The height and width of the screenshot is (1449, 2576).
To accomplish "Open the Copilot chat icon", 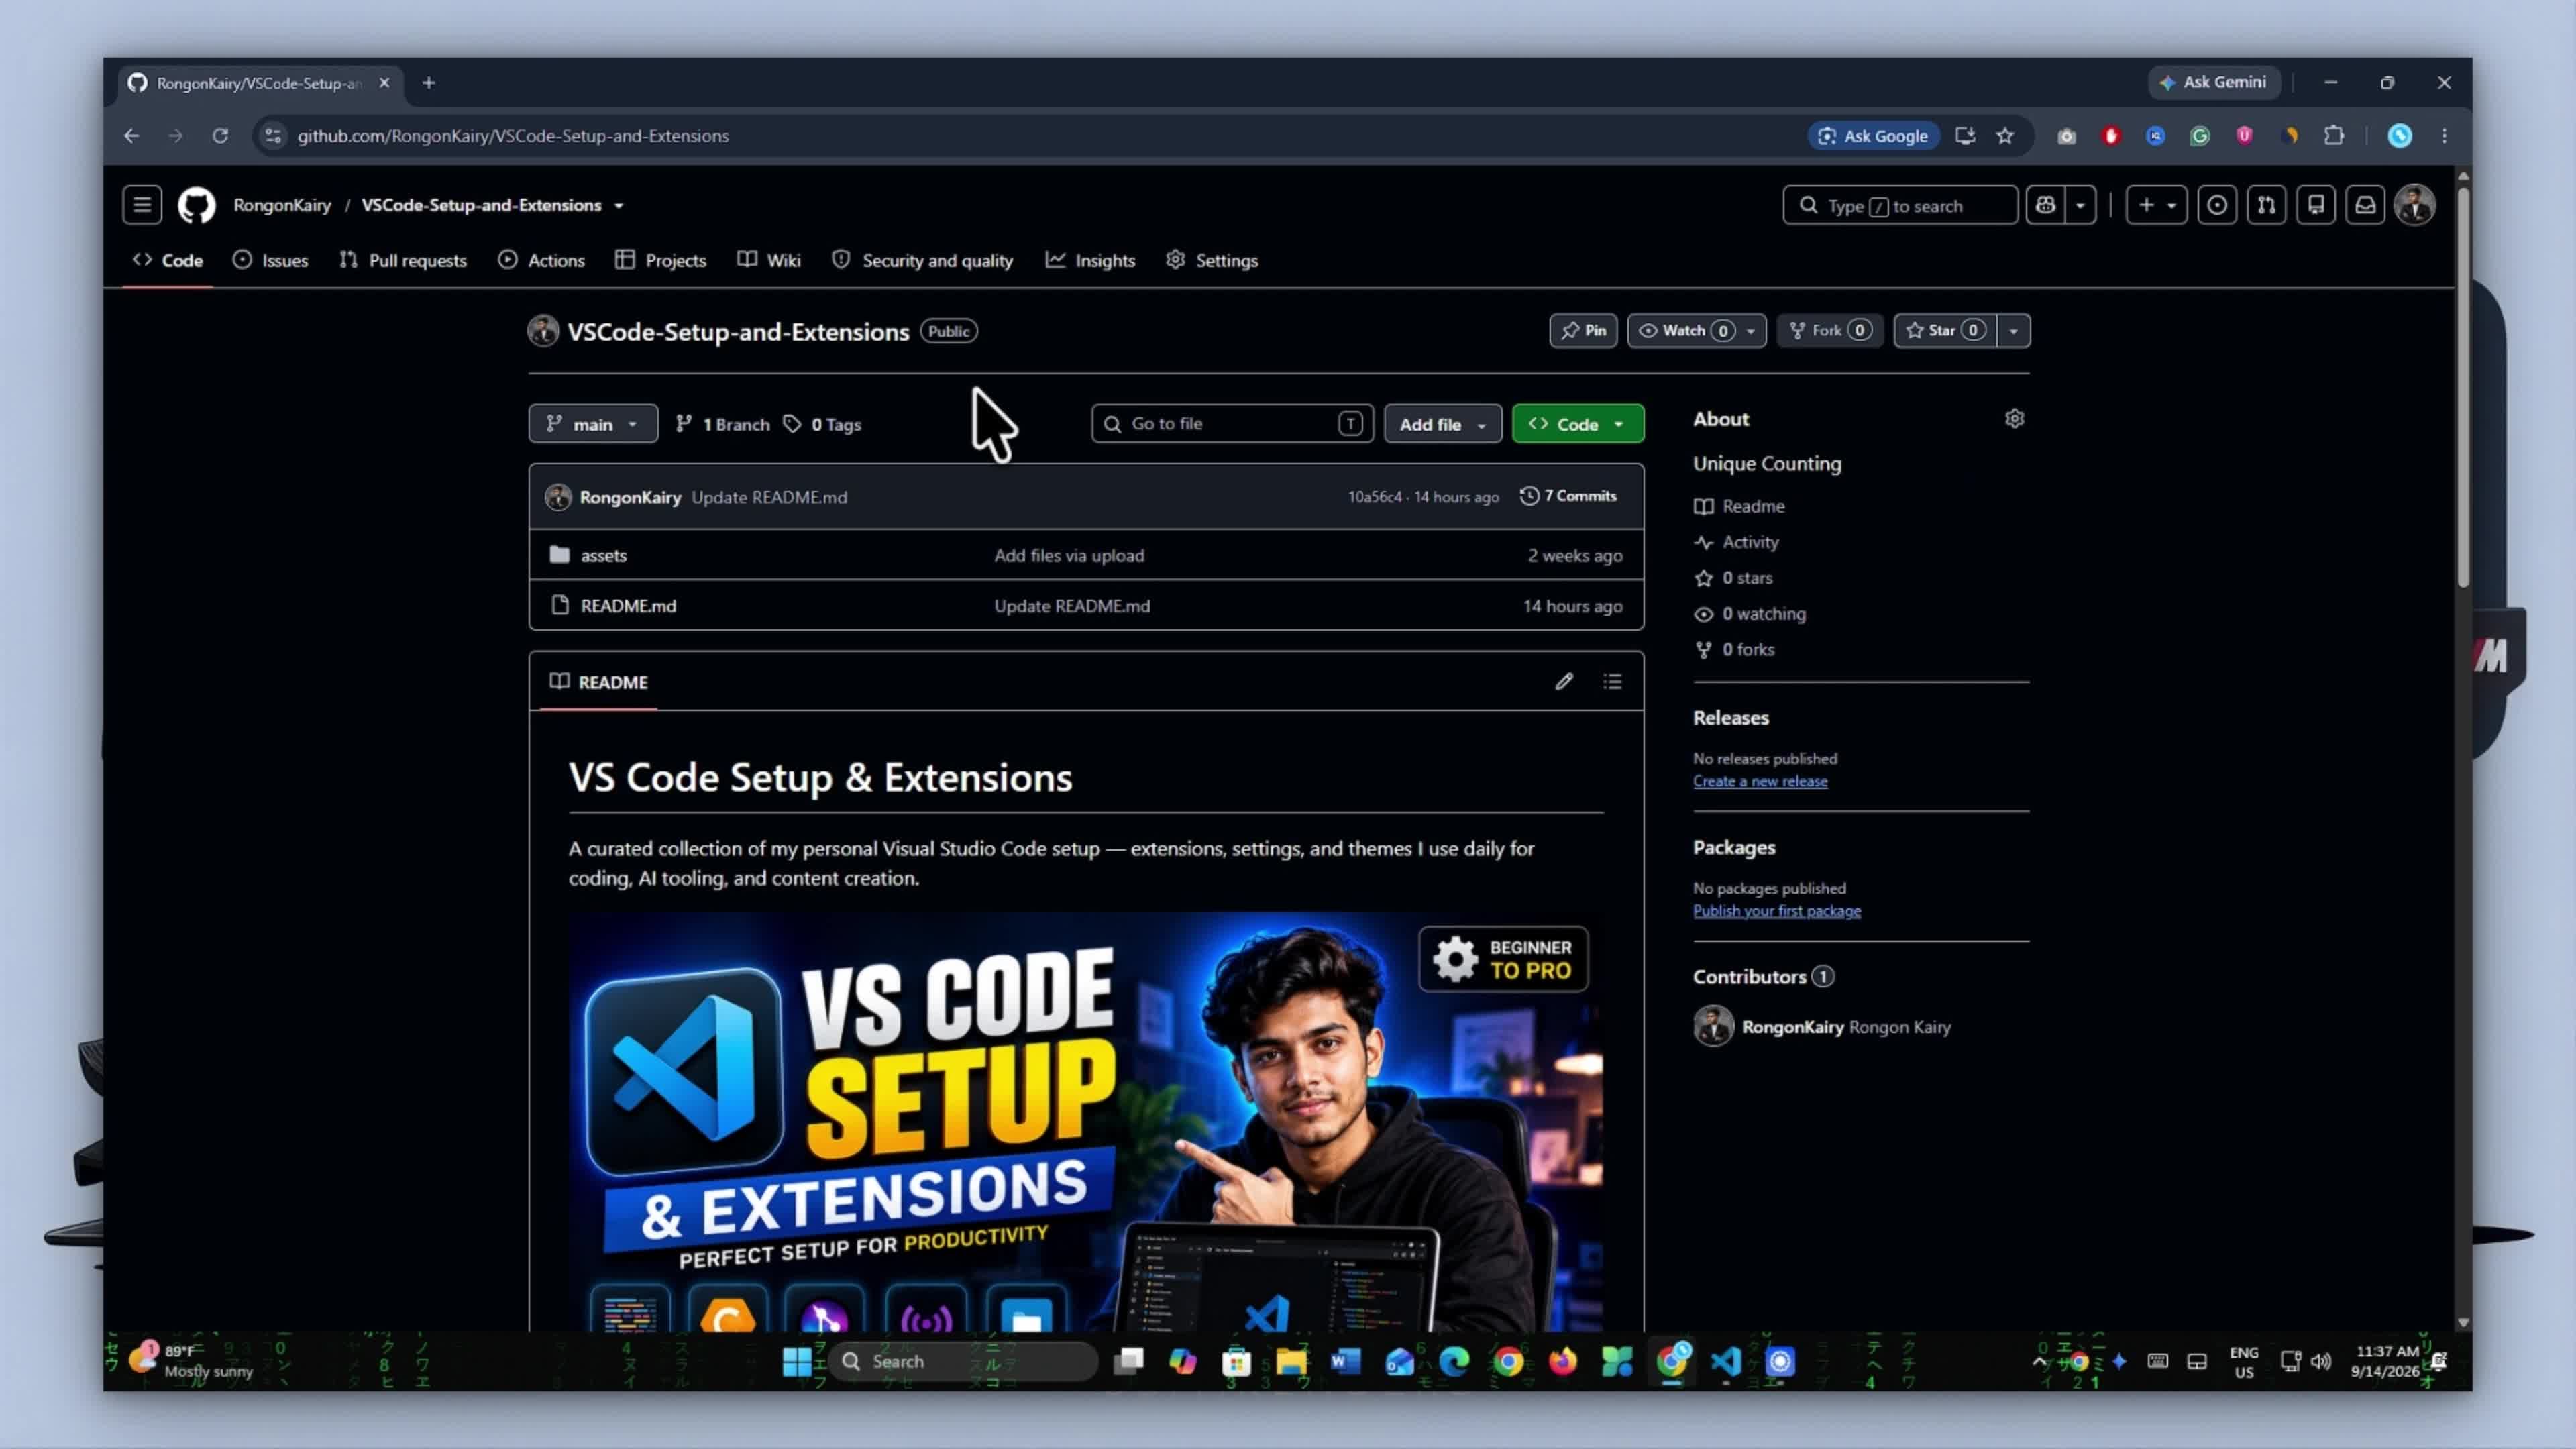I will [2045, 205].
